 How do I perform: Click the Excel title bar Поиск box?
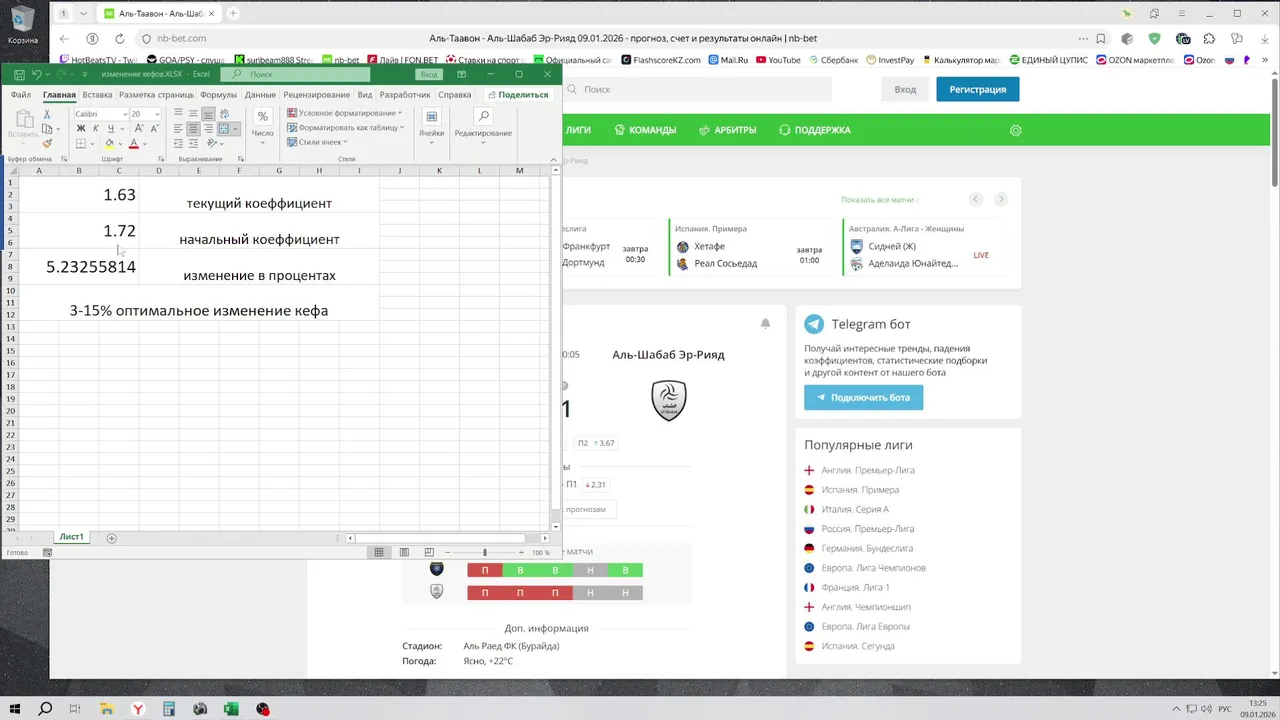pyautogui.click(x=295, y=74)
